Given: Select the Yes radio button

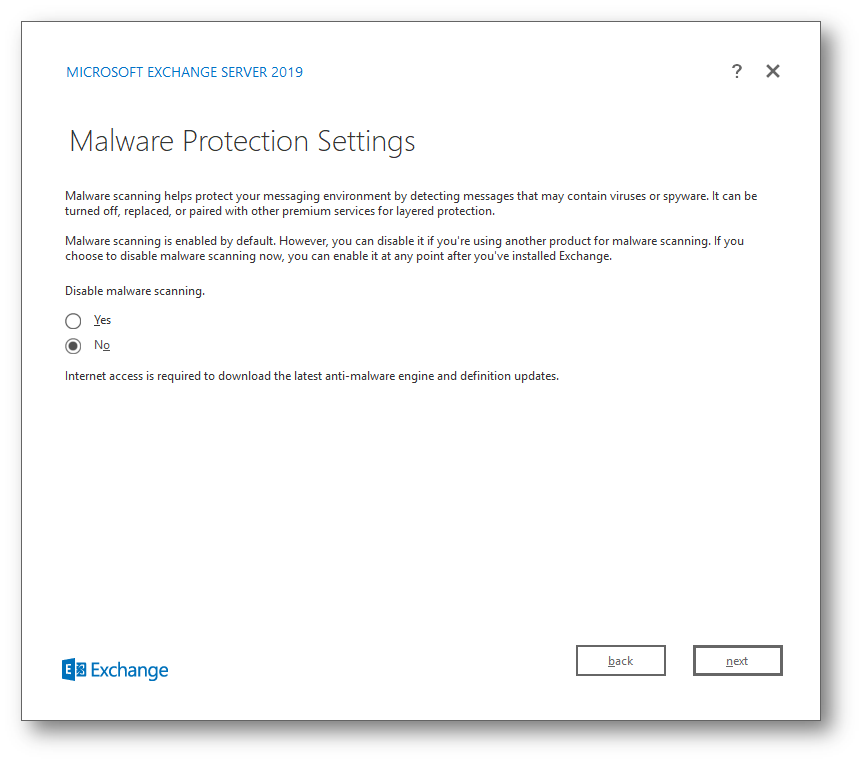Looking at the screenshot, I should pyautogui.click(x=73, y=321).
